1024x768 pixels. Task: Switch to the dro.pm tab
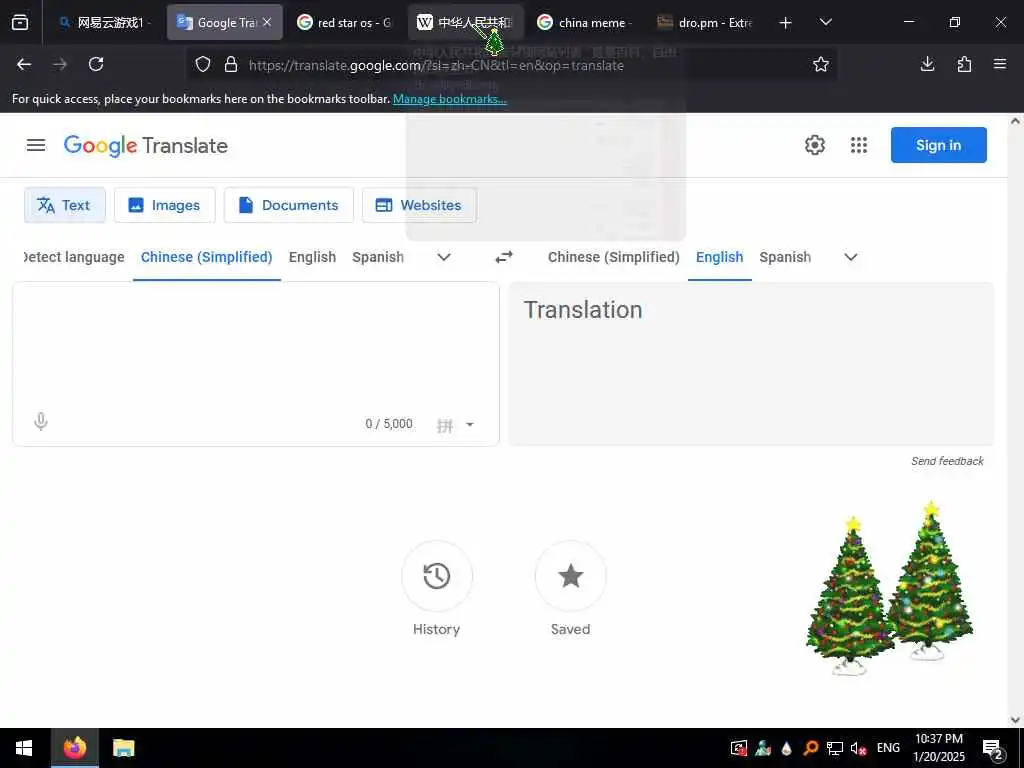(704, 23)
